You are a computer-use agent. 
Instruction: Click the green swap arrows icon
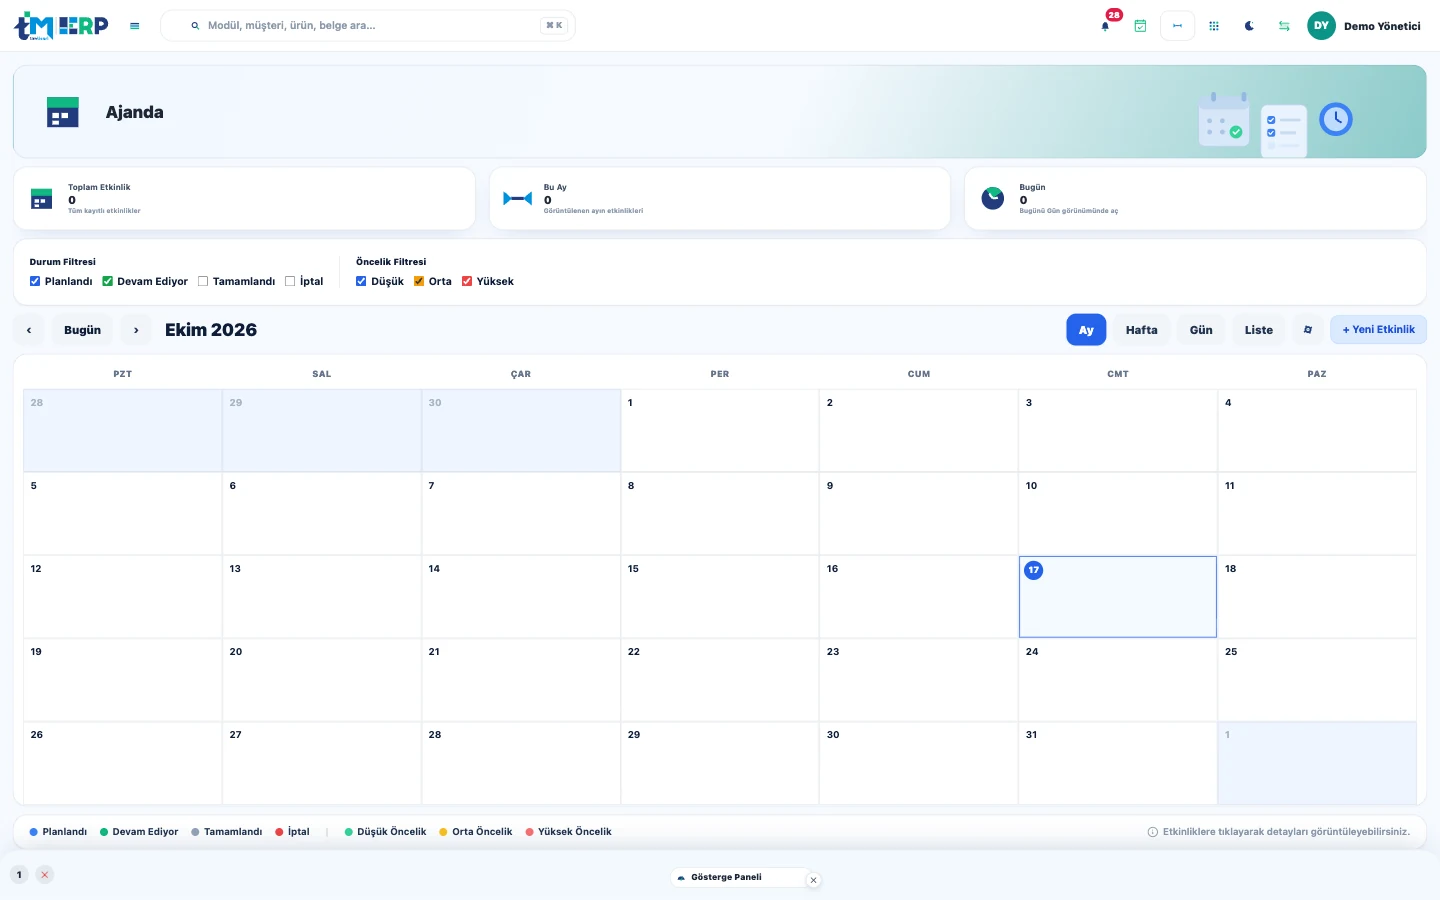click(1284, 26)
